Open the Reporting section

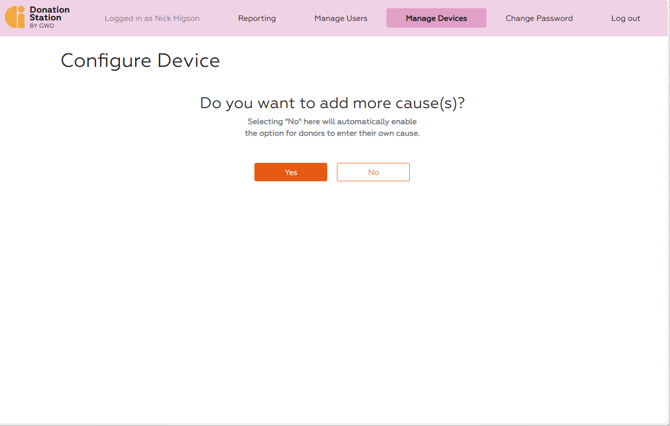[x=257, y=18]
